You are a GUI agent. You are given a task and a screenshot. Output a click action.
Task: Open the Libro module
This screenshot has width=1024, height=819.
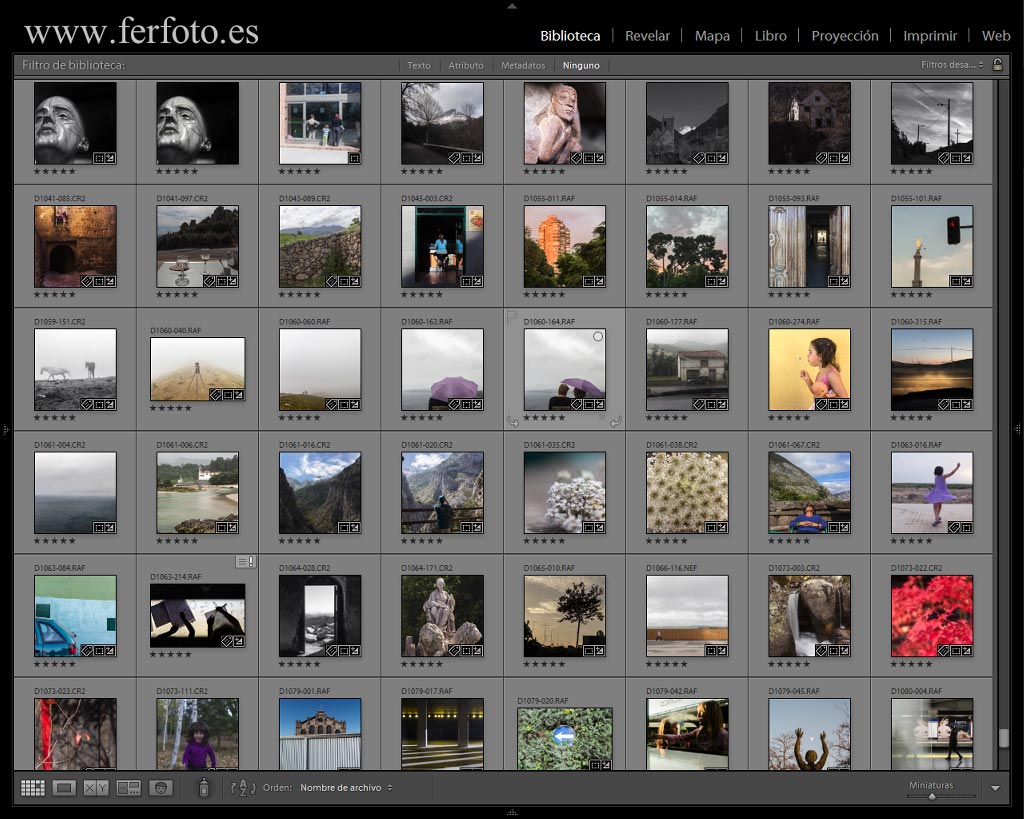(771, 36)
